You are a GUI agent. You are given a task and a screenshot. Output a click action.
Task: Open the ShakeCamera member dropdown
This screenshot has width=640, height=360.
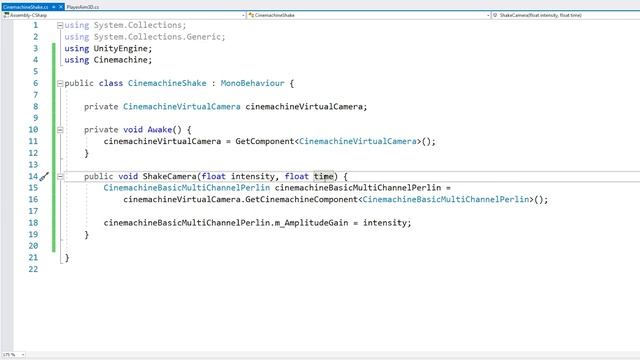[x=566, y=15]
